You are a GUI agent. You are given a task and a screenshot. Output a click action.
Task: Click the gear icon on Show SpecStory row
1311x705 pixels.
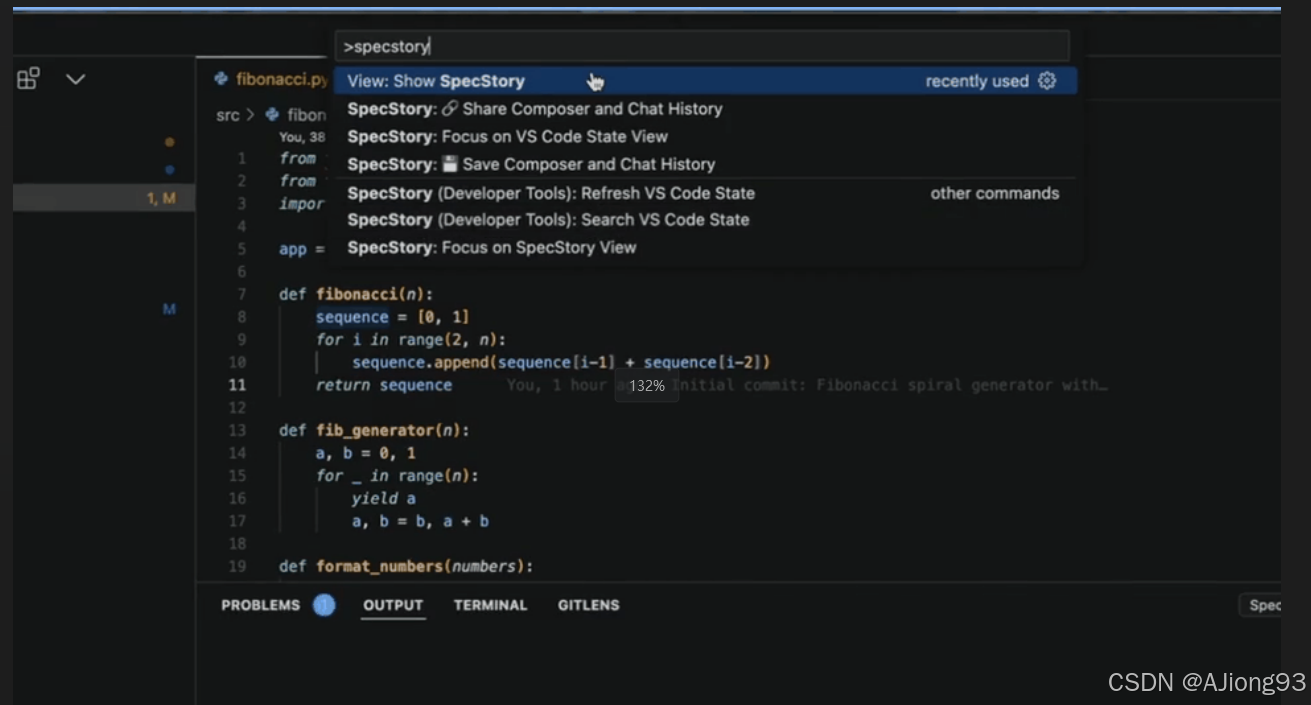tap(1047, 81)
